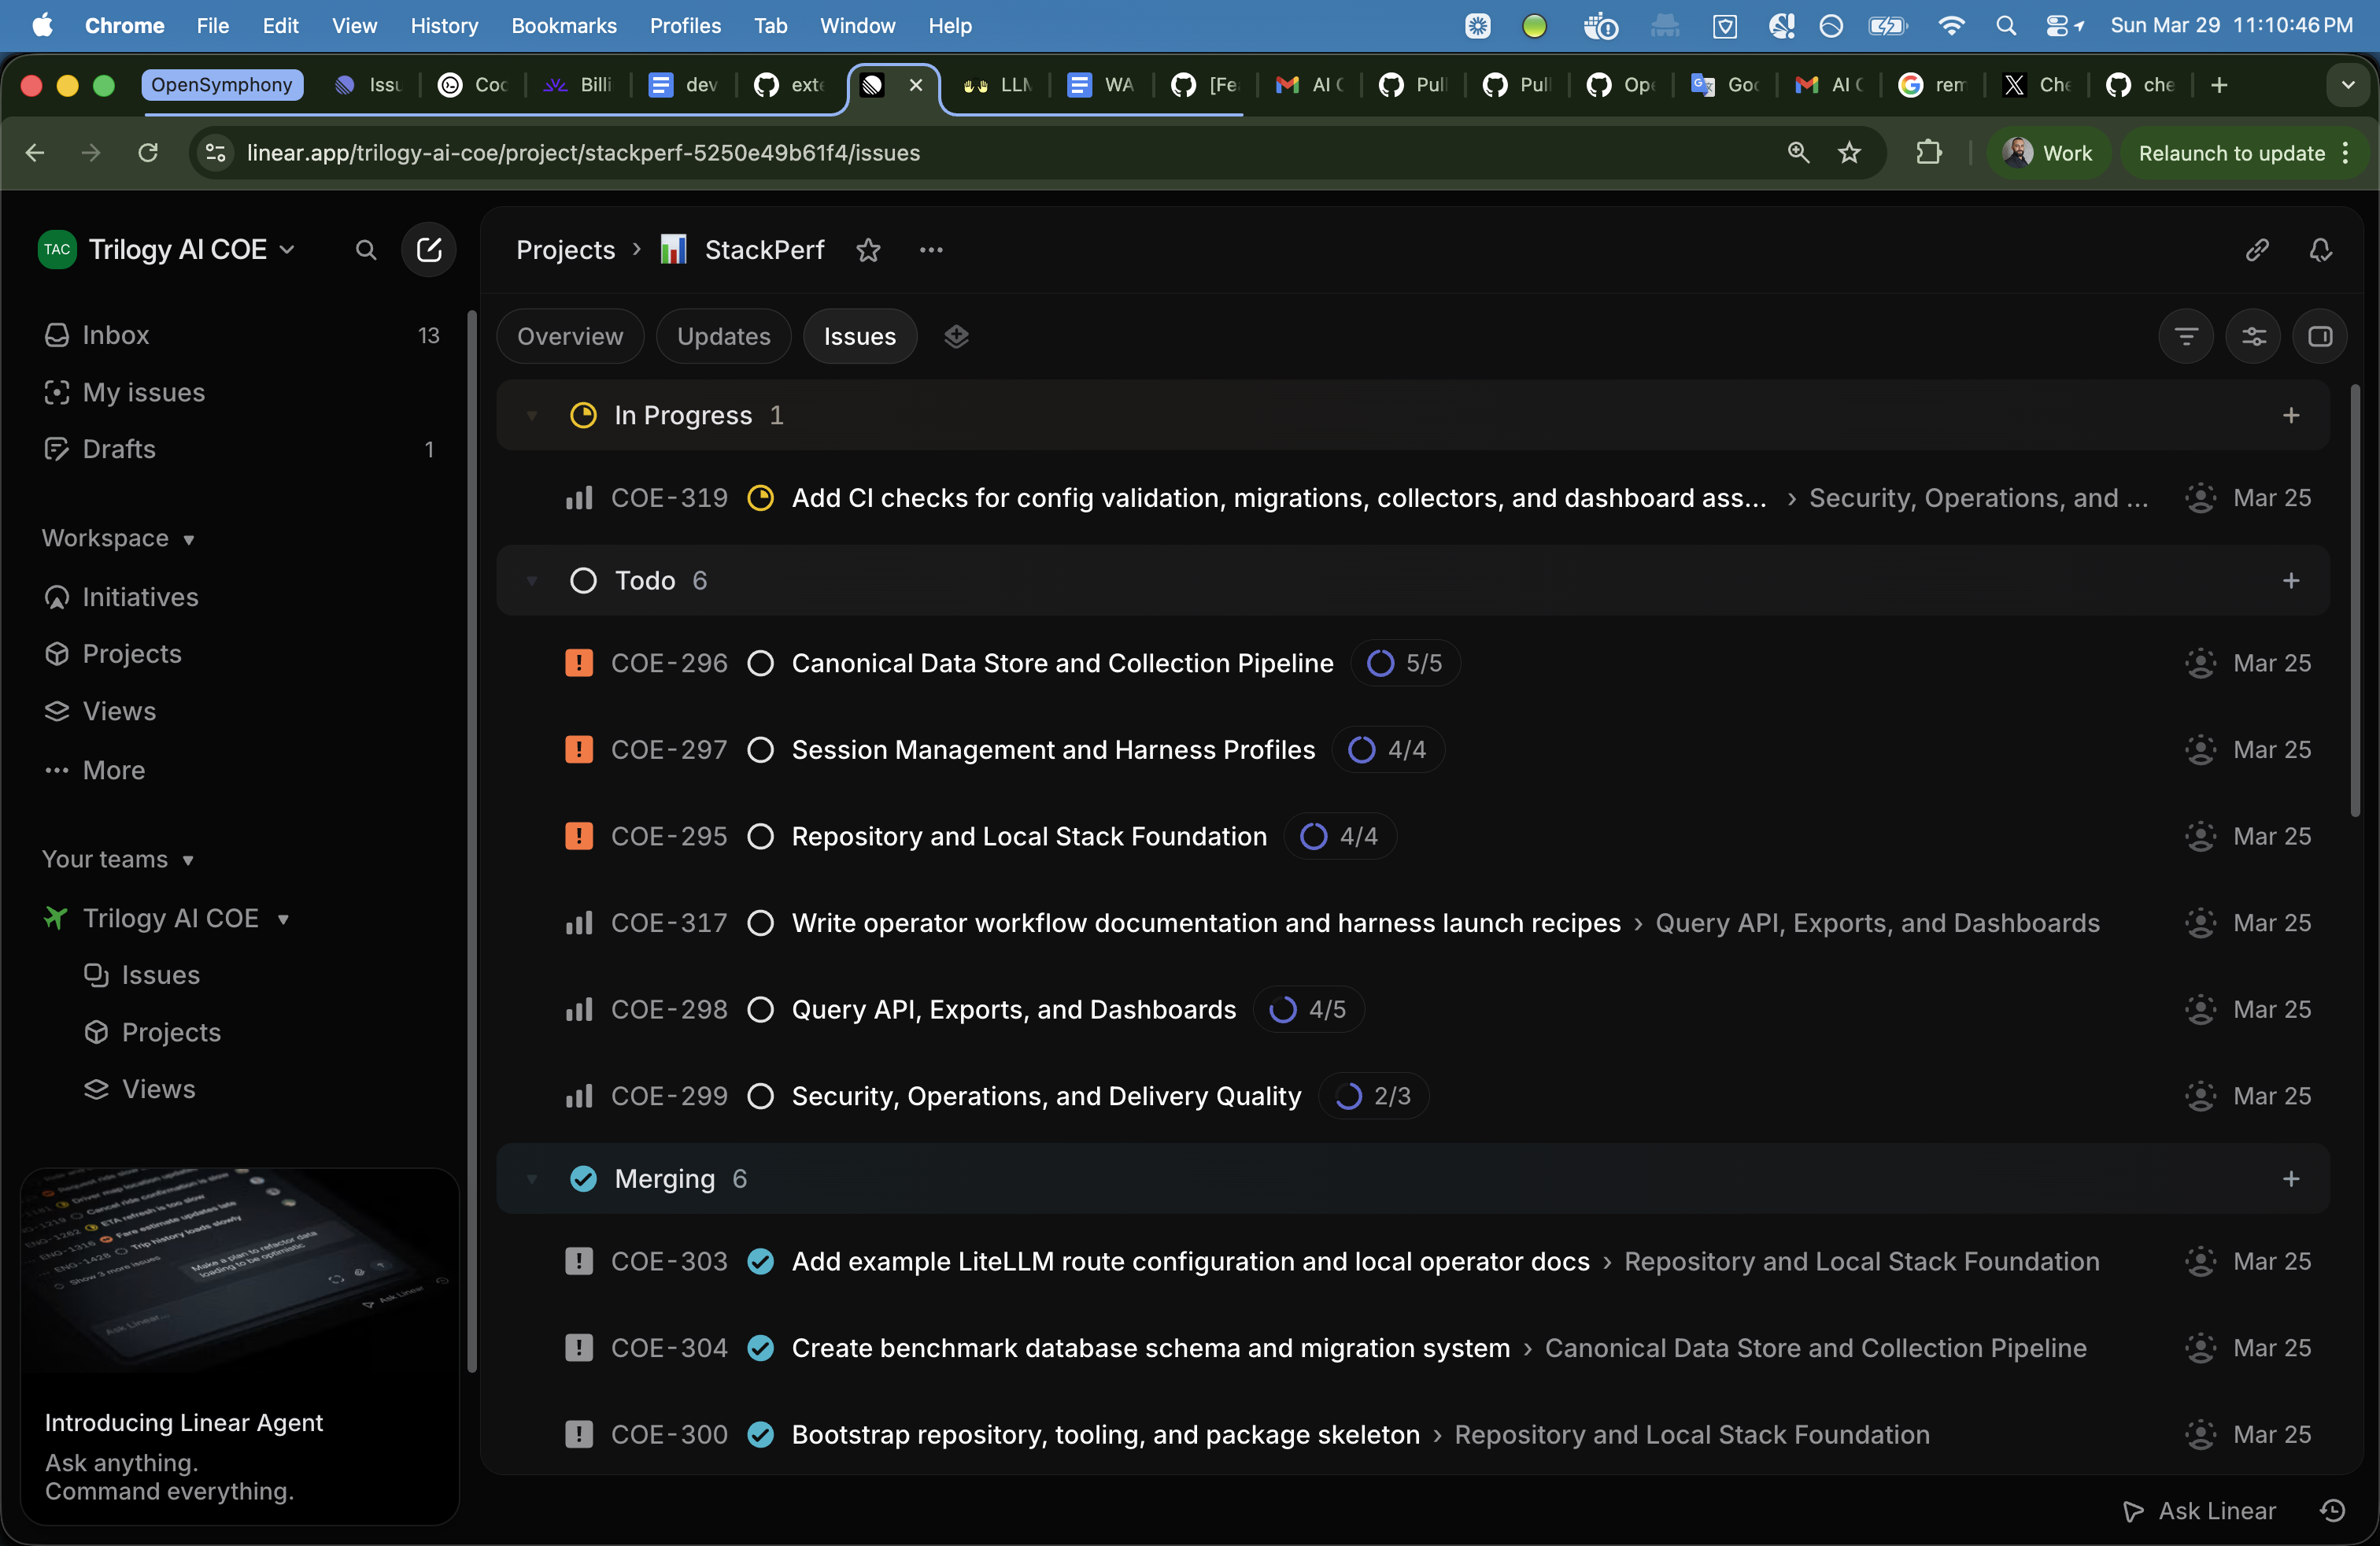This screenshot has height=1546, width=2380.
Task: Click the 4/5 sub-issue progress on COE-298
Action: coord(1308,1010)
